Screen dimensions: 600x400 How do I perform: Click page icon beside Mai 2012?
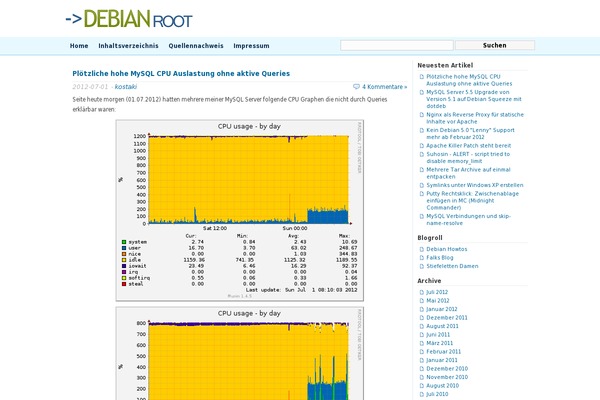tap(422, 301)
